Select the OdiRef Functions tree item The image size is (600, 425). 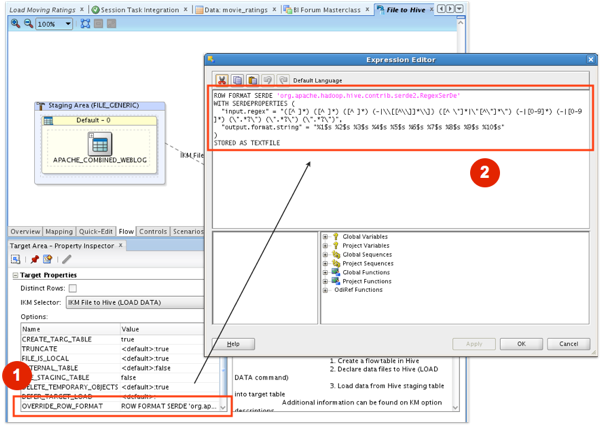pos(358,290)
